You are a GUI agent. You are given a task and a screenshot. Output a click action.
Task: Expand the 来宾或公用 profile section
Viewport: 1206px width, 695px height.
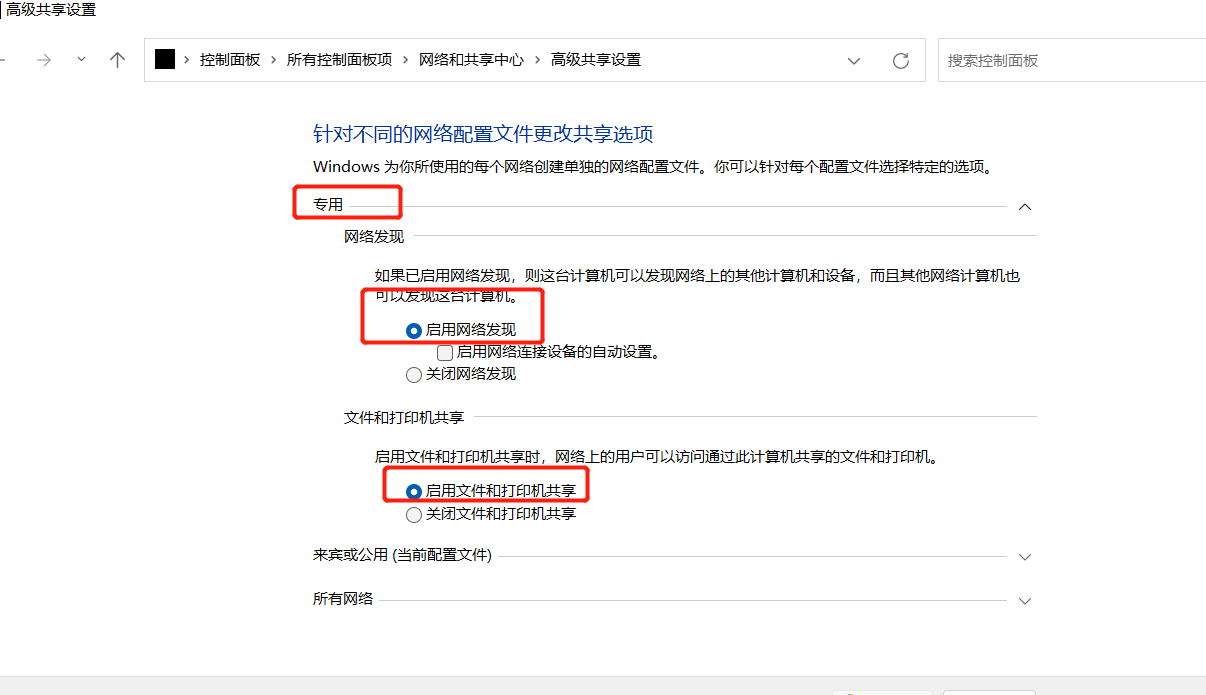[x=1024, y=556]
